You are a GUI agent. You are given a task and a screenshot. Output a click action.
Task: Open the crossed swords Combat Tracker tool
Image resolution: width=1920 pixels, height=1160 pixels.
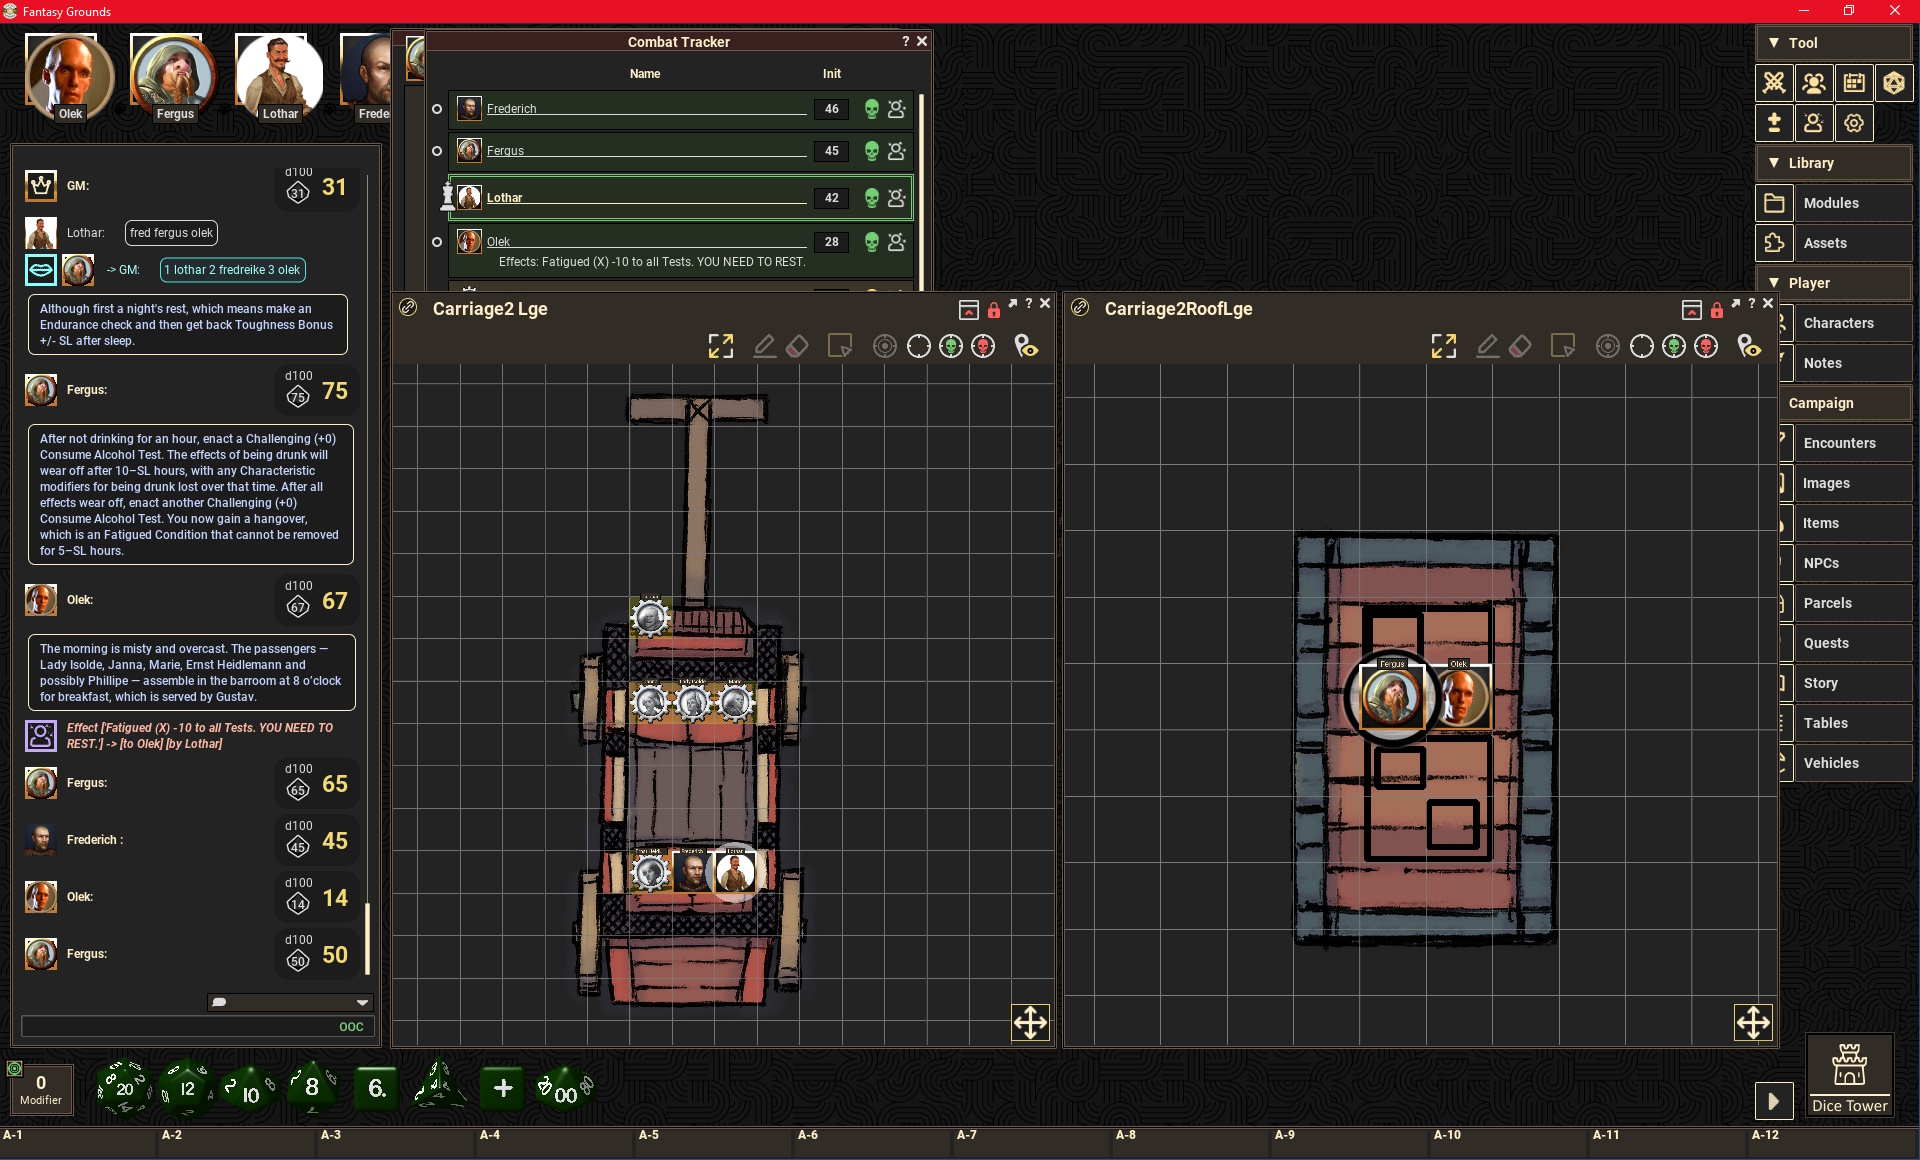(x=1774, y=83)
